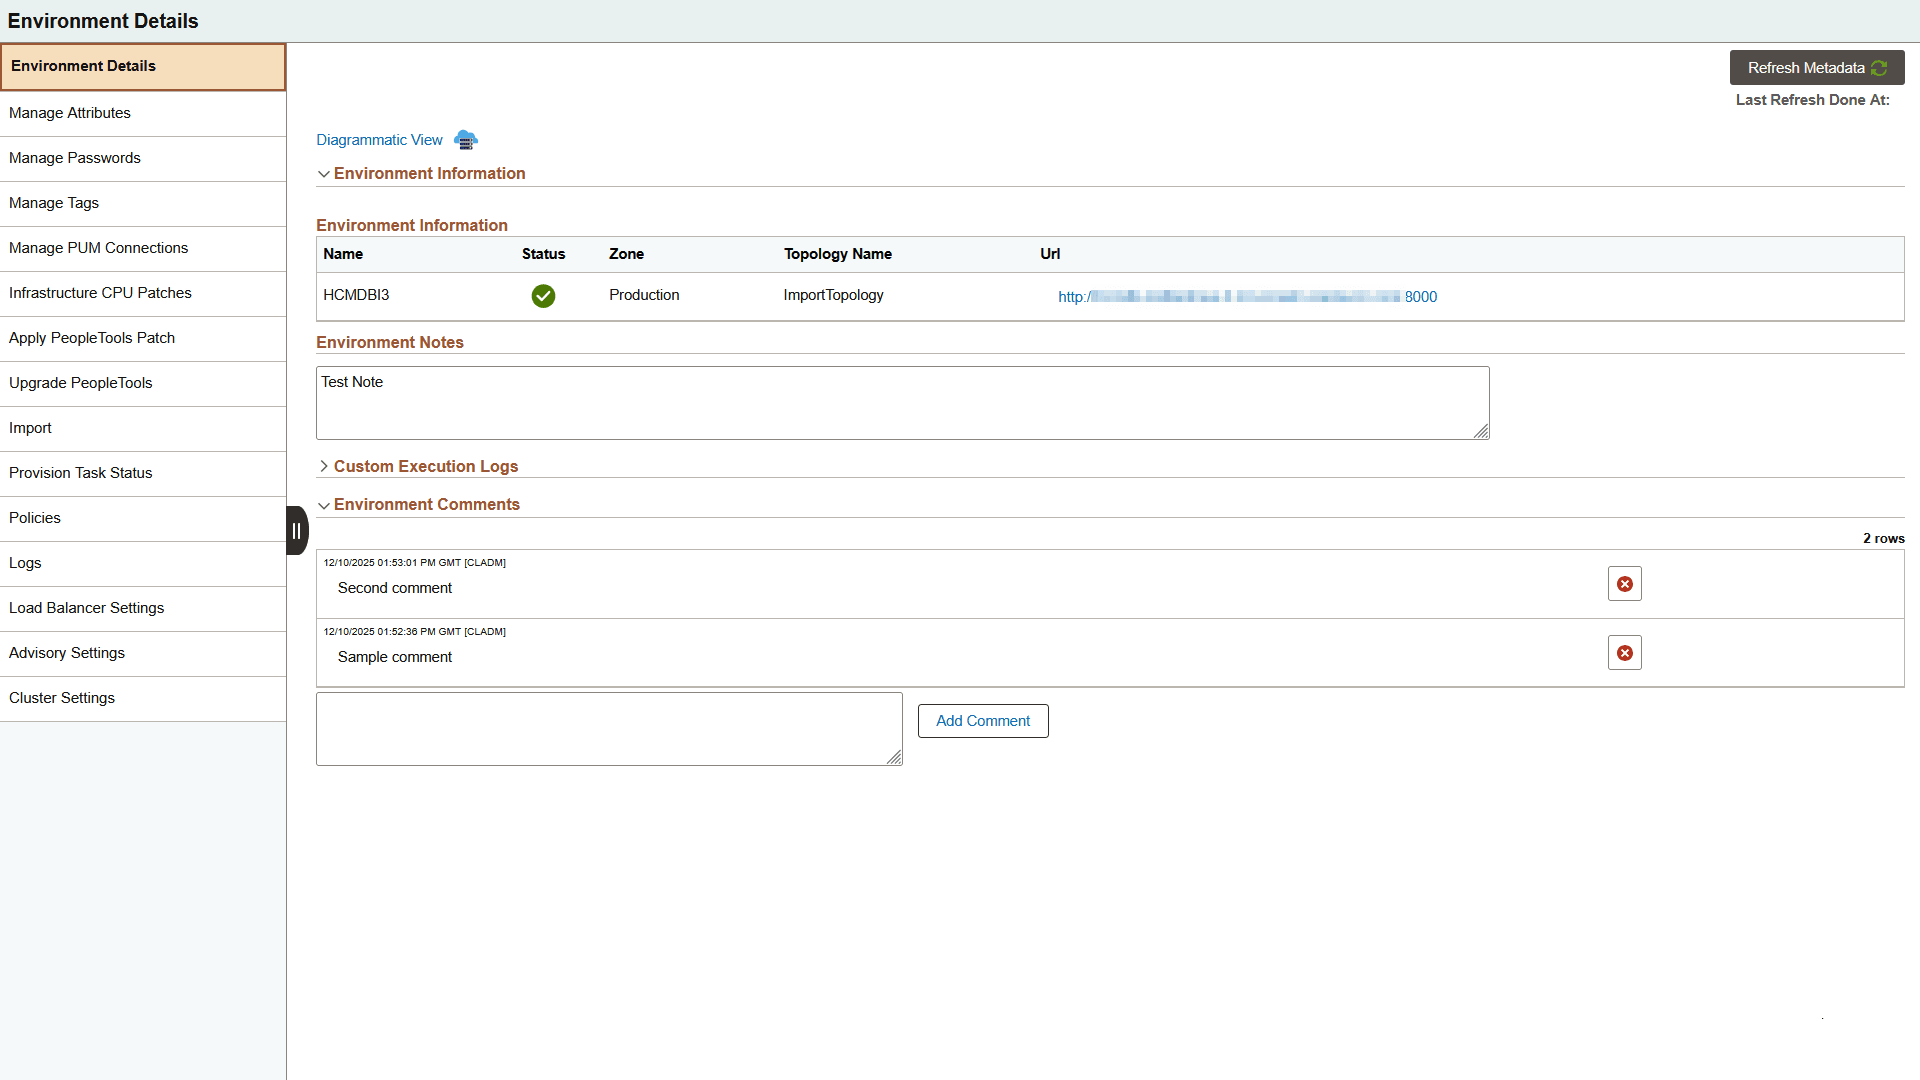
Task: Delete the 'Second comment' entry
Action: (x=1624, y=584)
